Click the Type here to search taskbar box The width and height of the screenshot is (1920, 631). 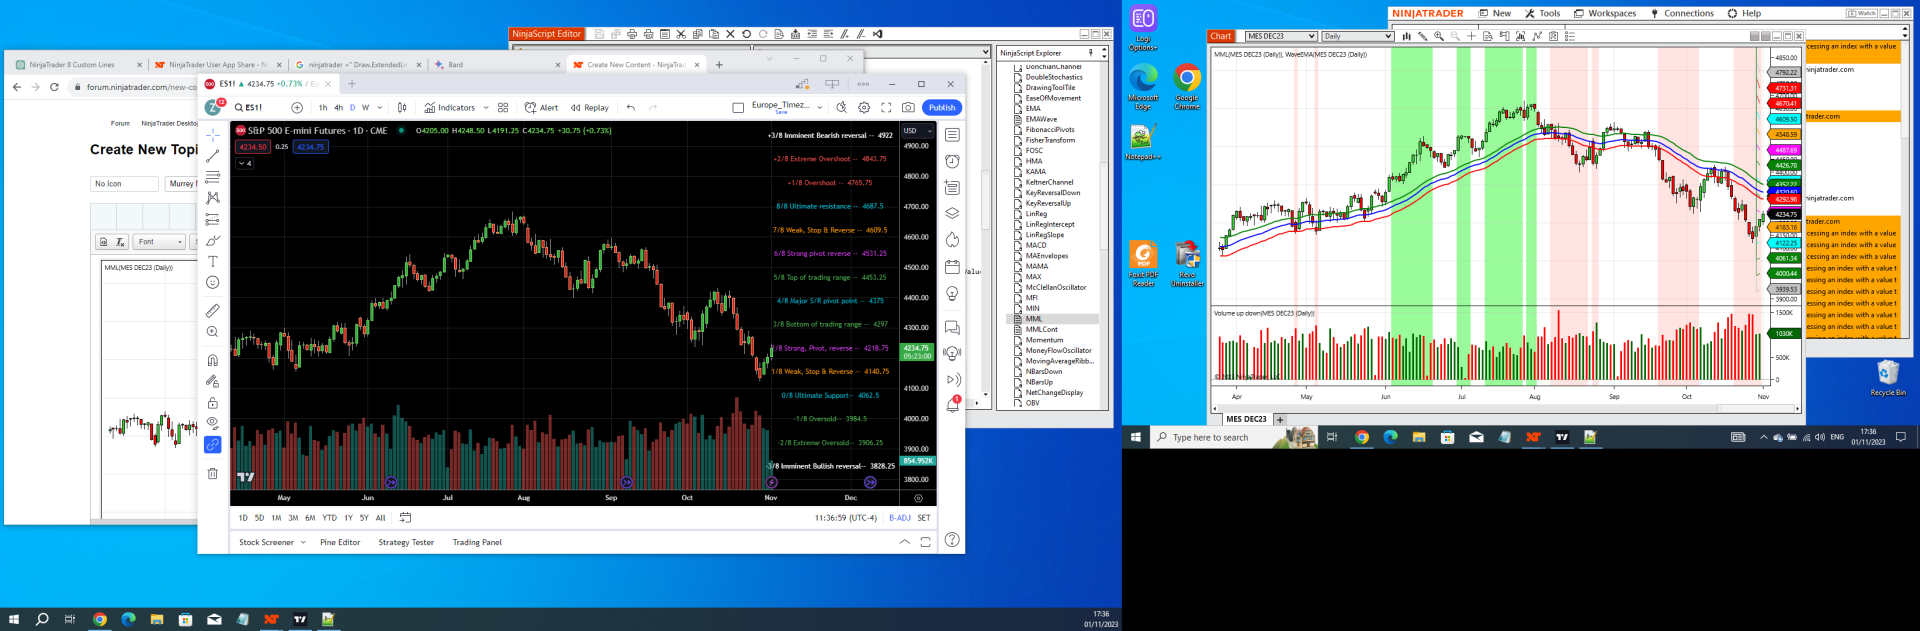coord(1216,437)
